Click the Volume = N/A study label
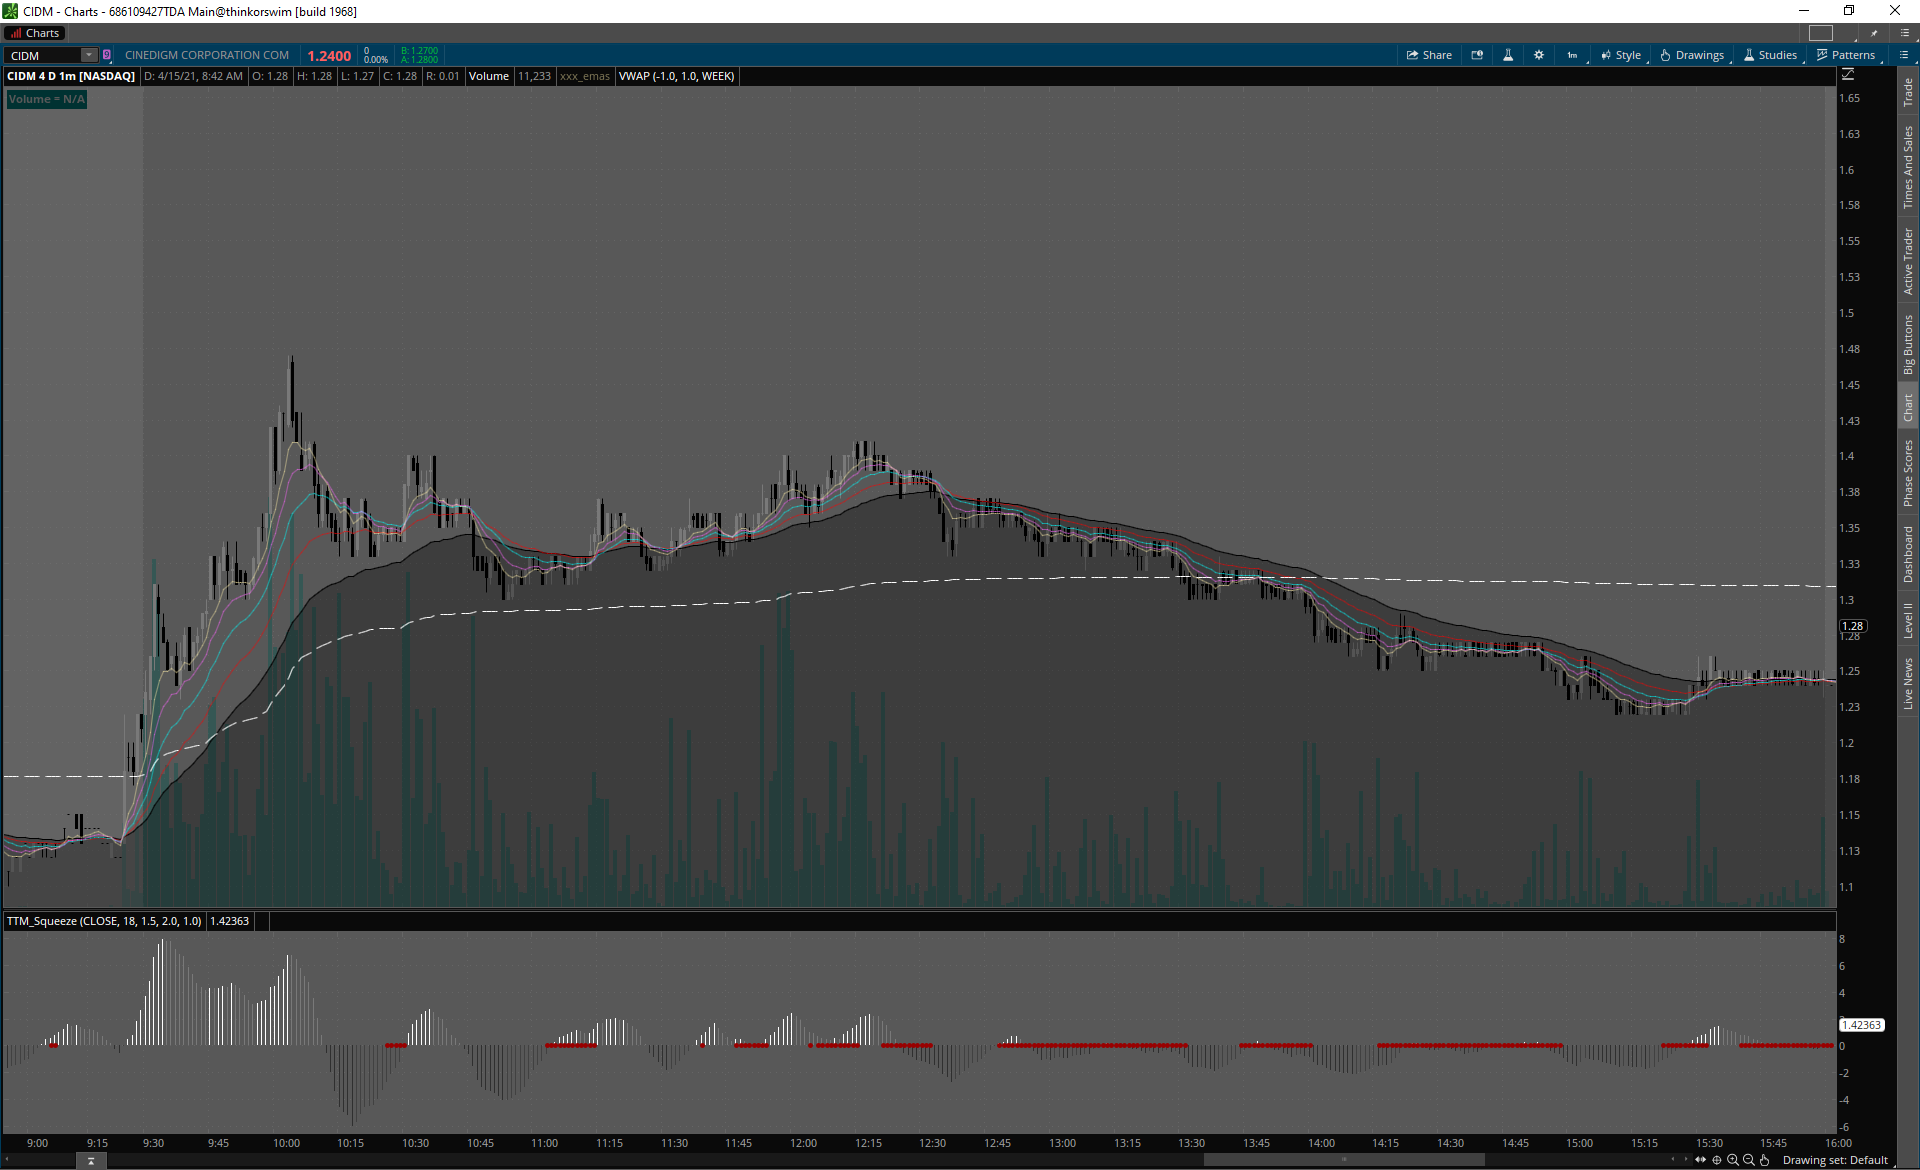Screen dimensions: 1920x1170 [47, 99]
